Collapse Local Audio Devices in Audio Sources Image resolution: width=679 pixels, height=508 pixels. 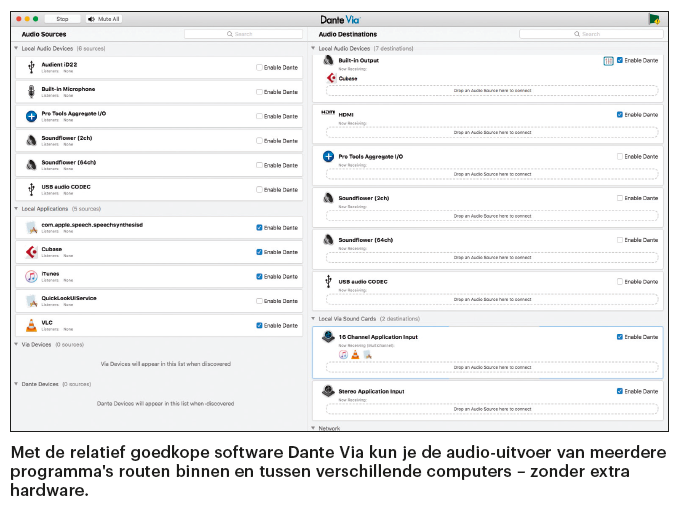(x=16, y=48)
